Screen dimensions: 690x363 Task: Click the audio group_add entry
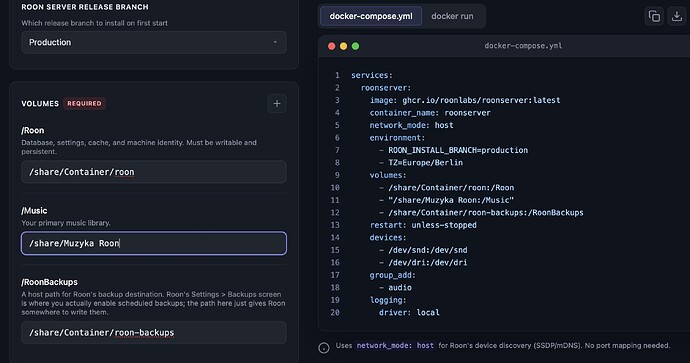click(395, 288)
